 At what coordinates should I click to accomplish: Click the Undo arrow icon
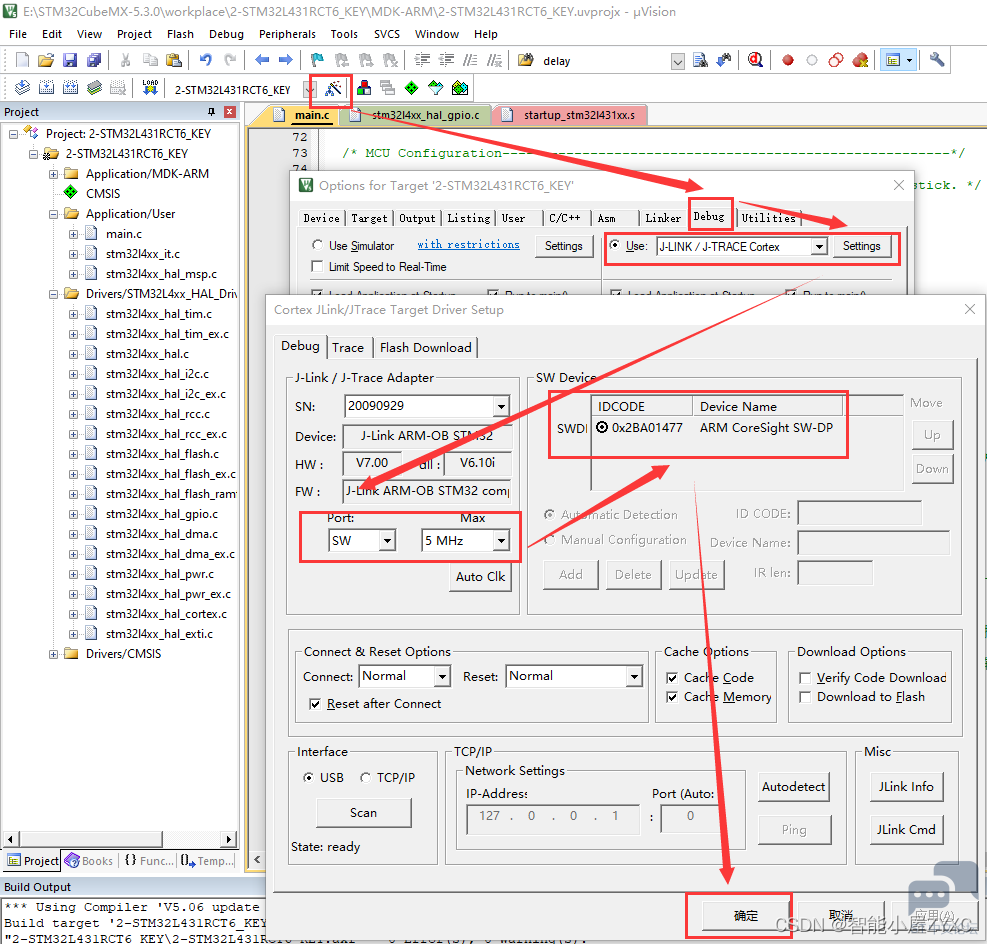(x=205, y=60)
